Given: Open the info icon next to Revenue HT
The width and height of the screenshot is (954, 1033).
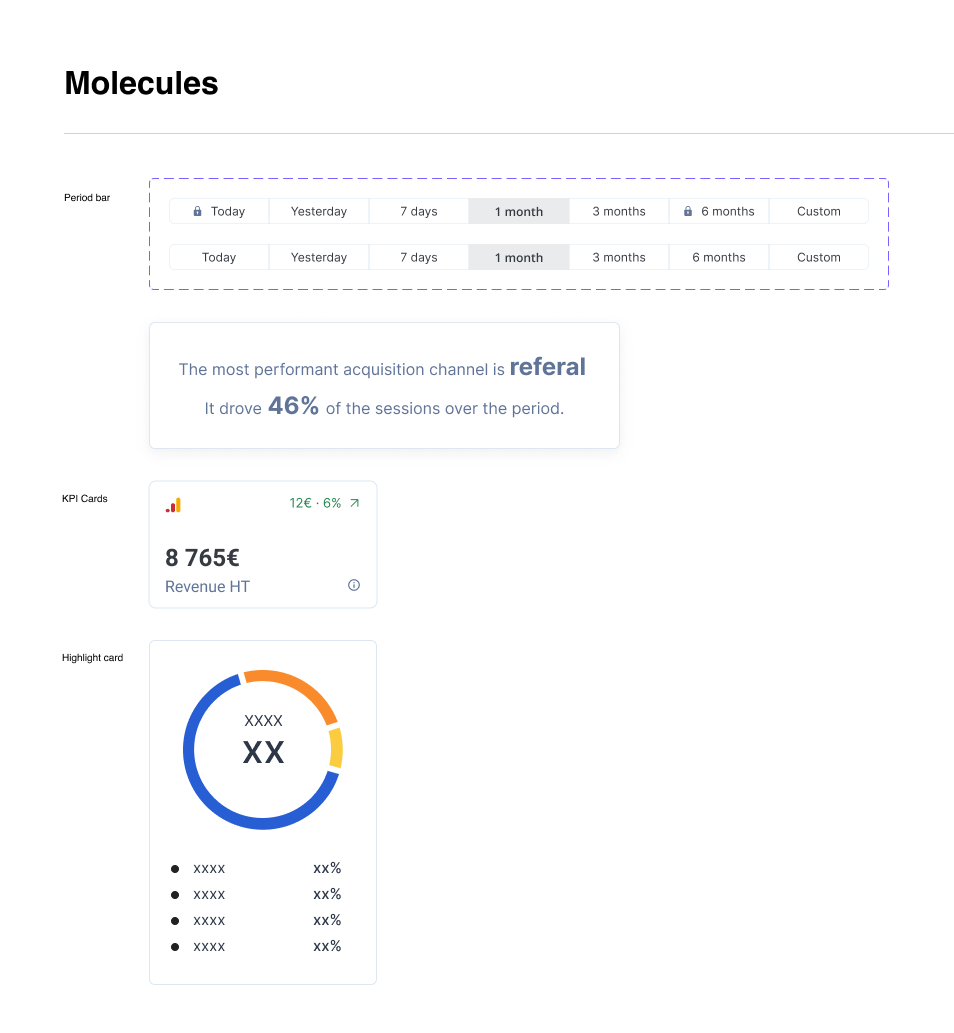Looking at the screenshot, I should tap(354, 586).
